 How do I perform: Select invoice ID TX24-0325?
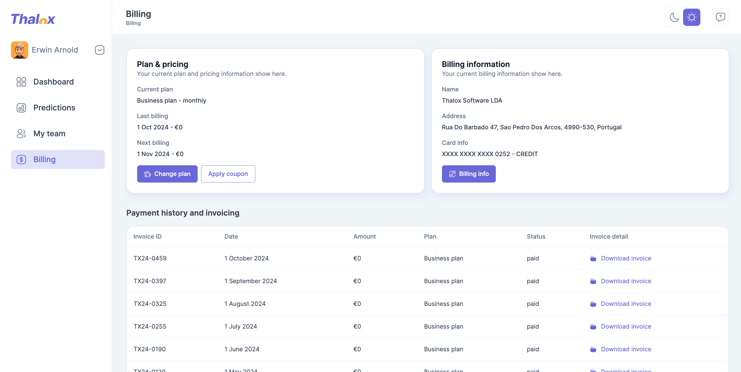tap(150, 304)
